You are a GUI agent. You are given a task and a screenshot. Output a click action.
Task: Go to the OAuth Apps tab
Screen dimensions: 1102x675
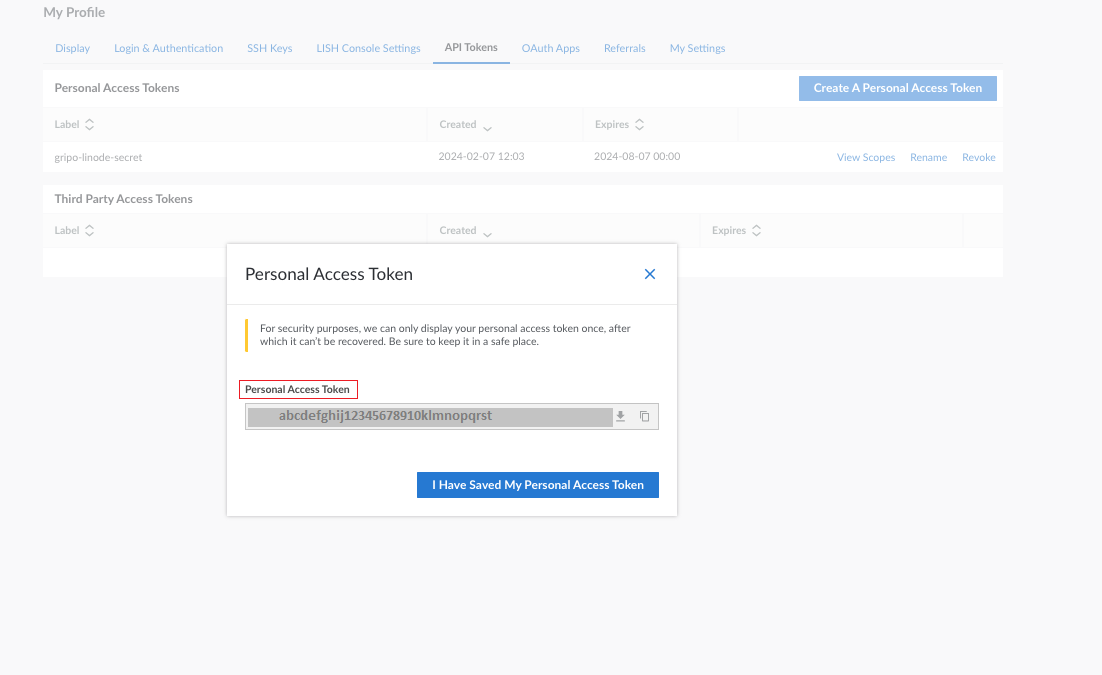550,48
